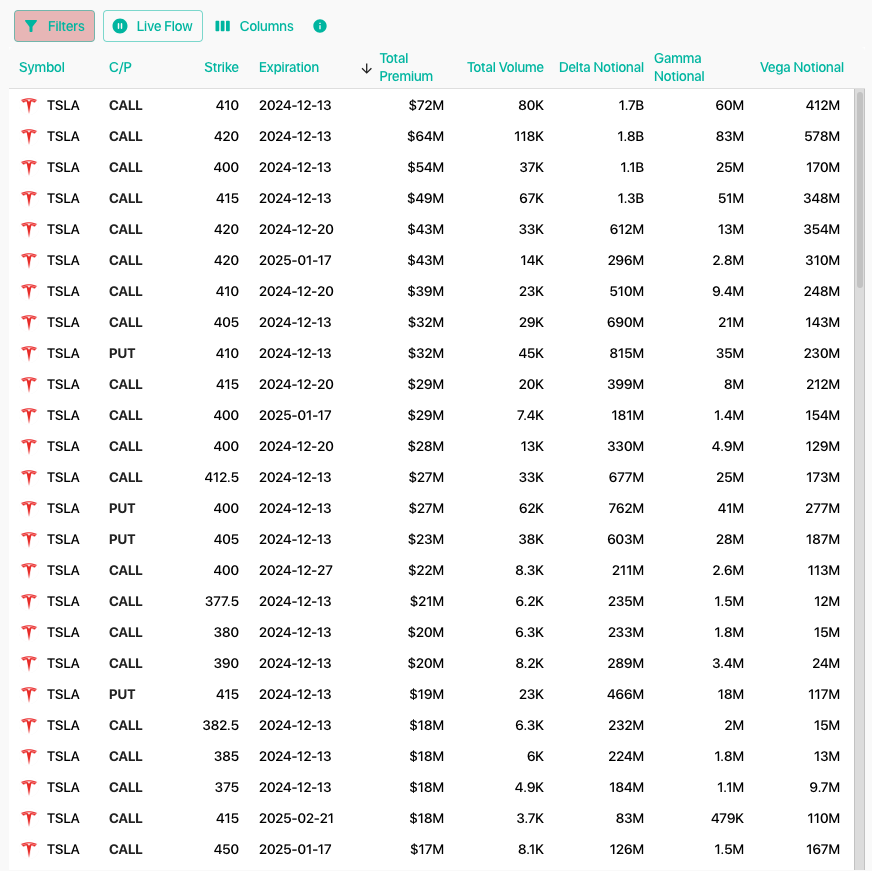The width and height of the screenshot is (872, 871).
Task: Click Tesla logo in 405 CALL row
Action: 29,322
